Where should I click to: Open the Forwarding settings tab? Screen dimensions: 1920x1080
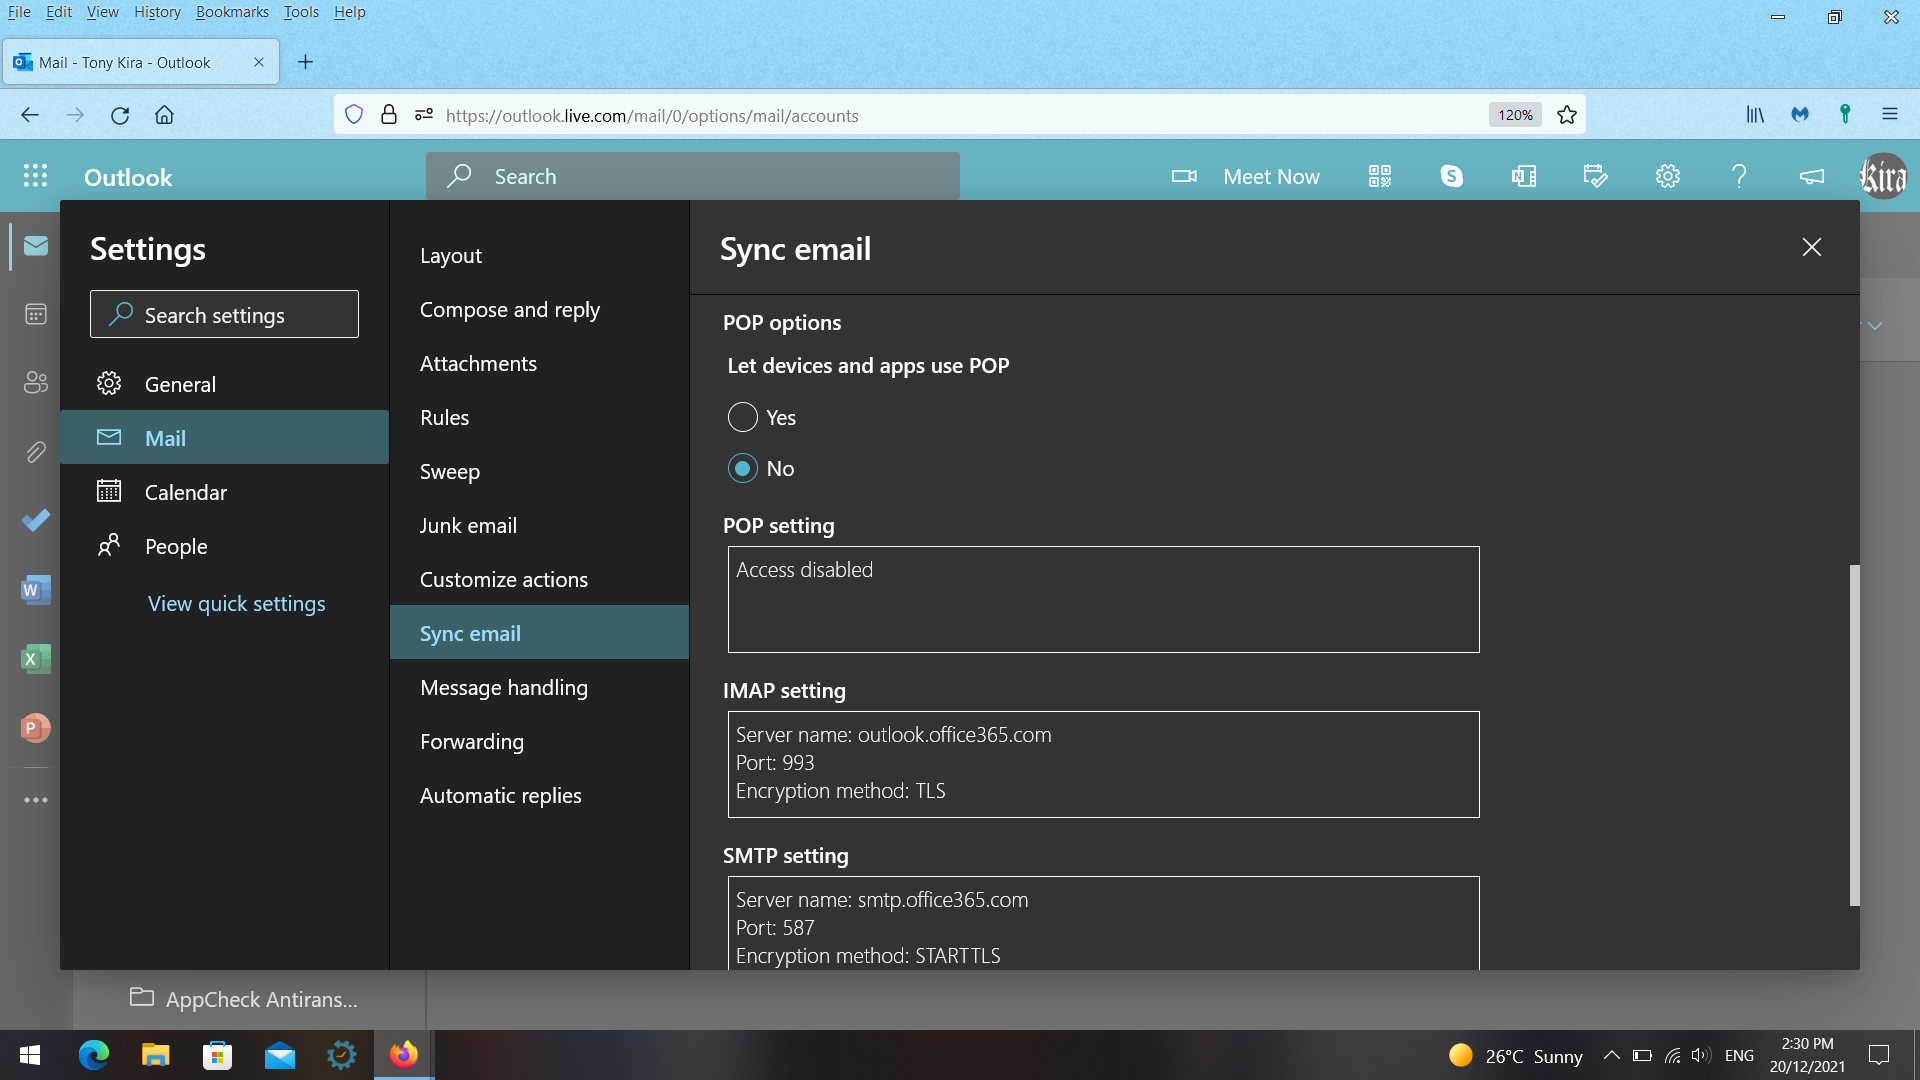tap(471, 741)
